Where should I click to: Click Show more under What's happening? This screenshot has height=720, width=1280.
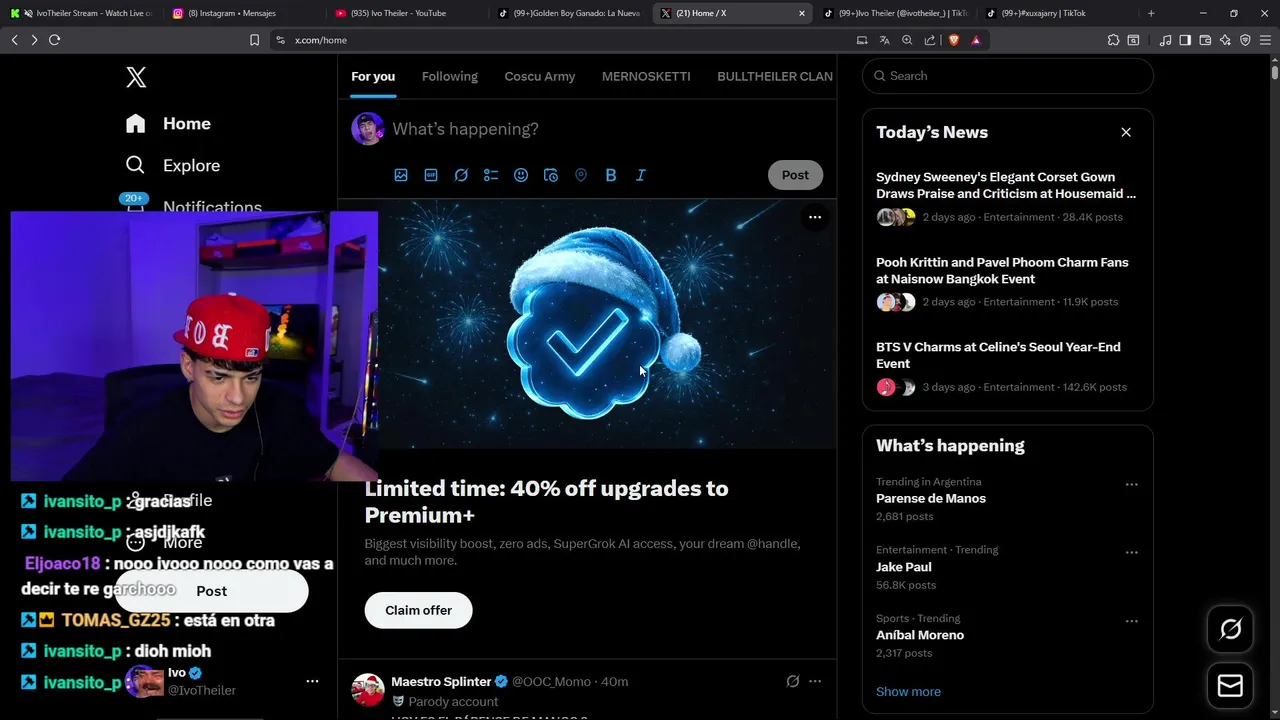pos(908,691)
